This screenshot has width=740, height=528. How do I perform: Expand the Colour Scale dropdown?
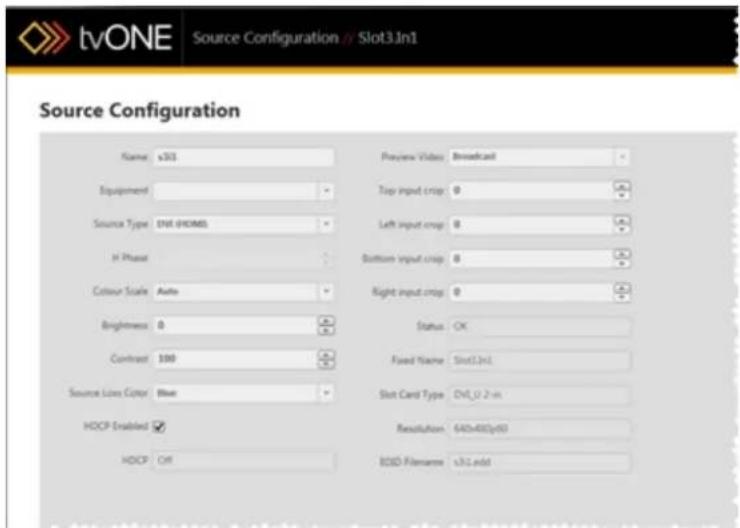[x=326, y=292]
